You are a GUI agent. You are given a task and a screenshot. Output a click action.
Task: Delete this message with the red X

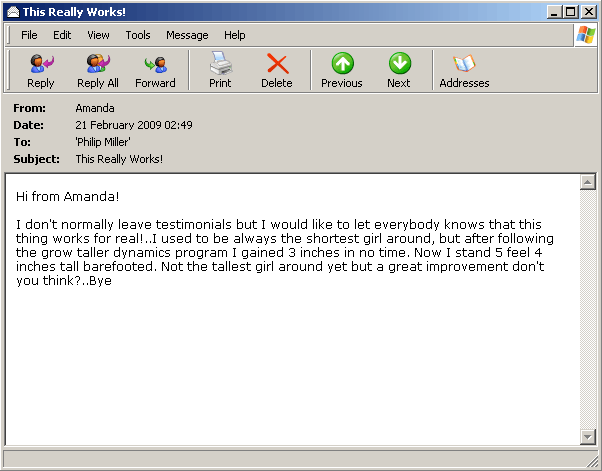(277, 70)
